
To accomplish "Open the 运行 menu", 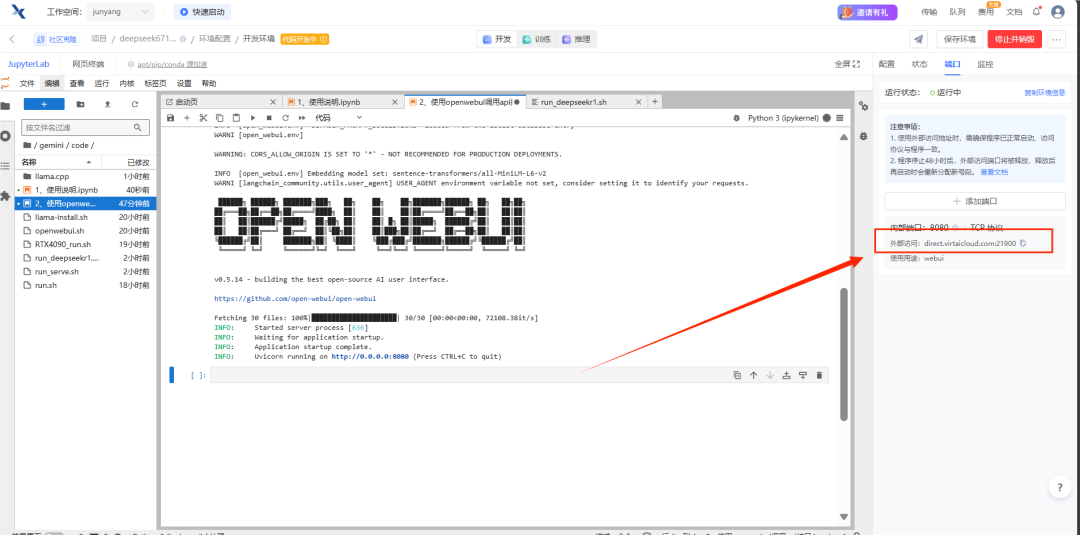I will point(102,83).
